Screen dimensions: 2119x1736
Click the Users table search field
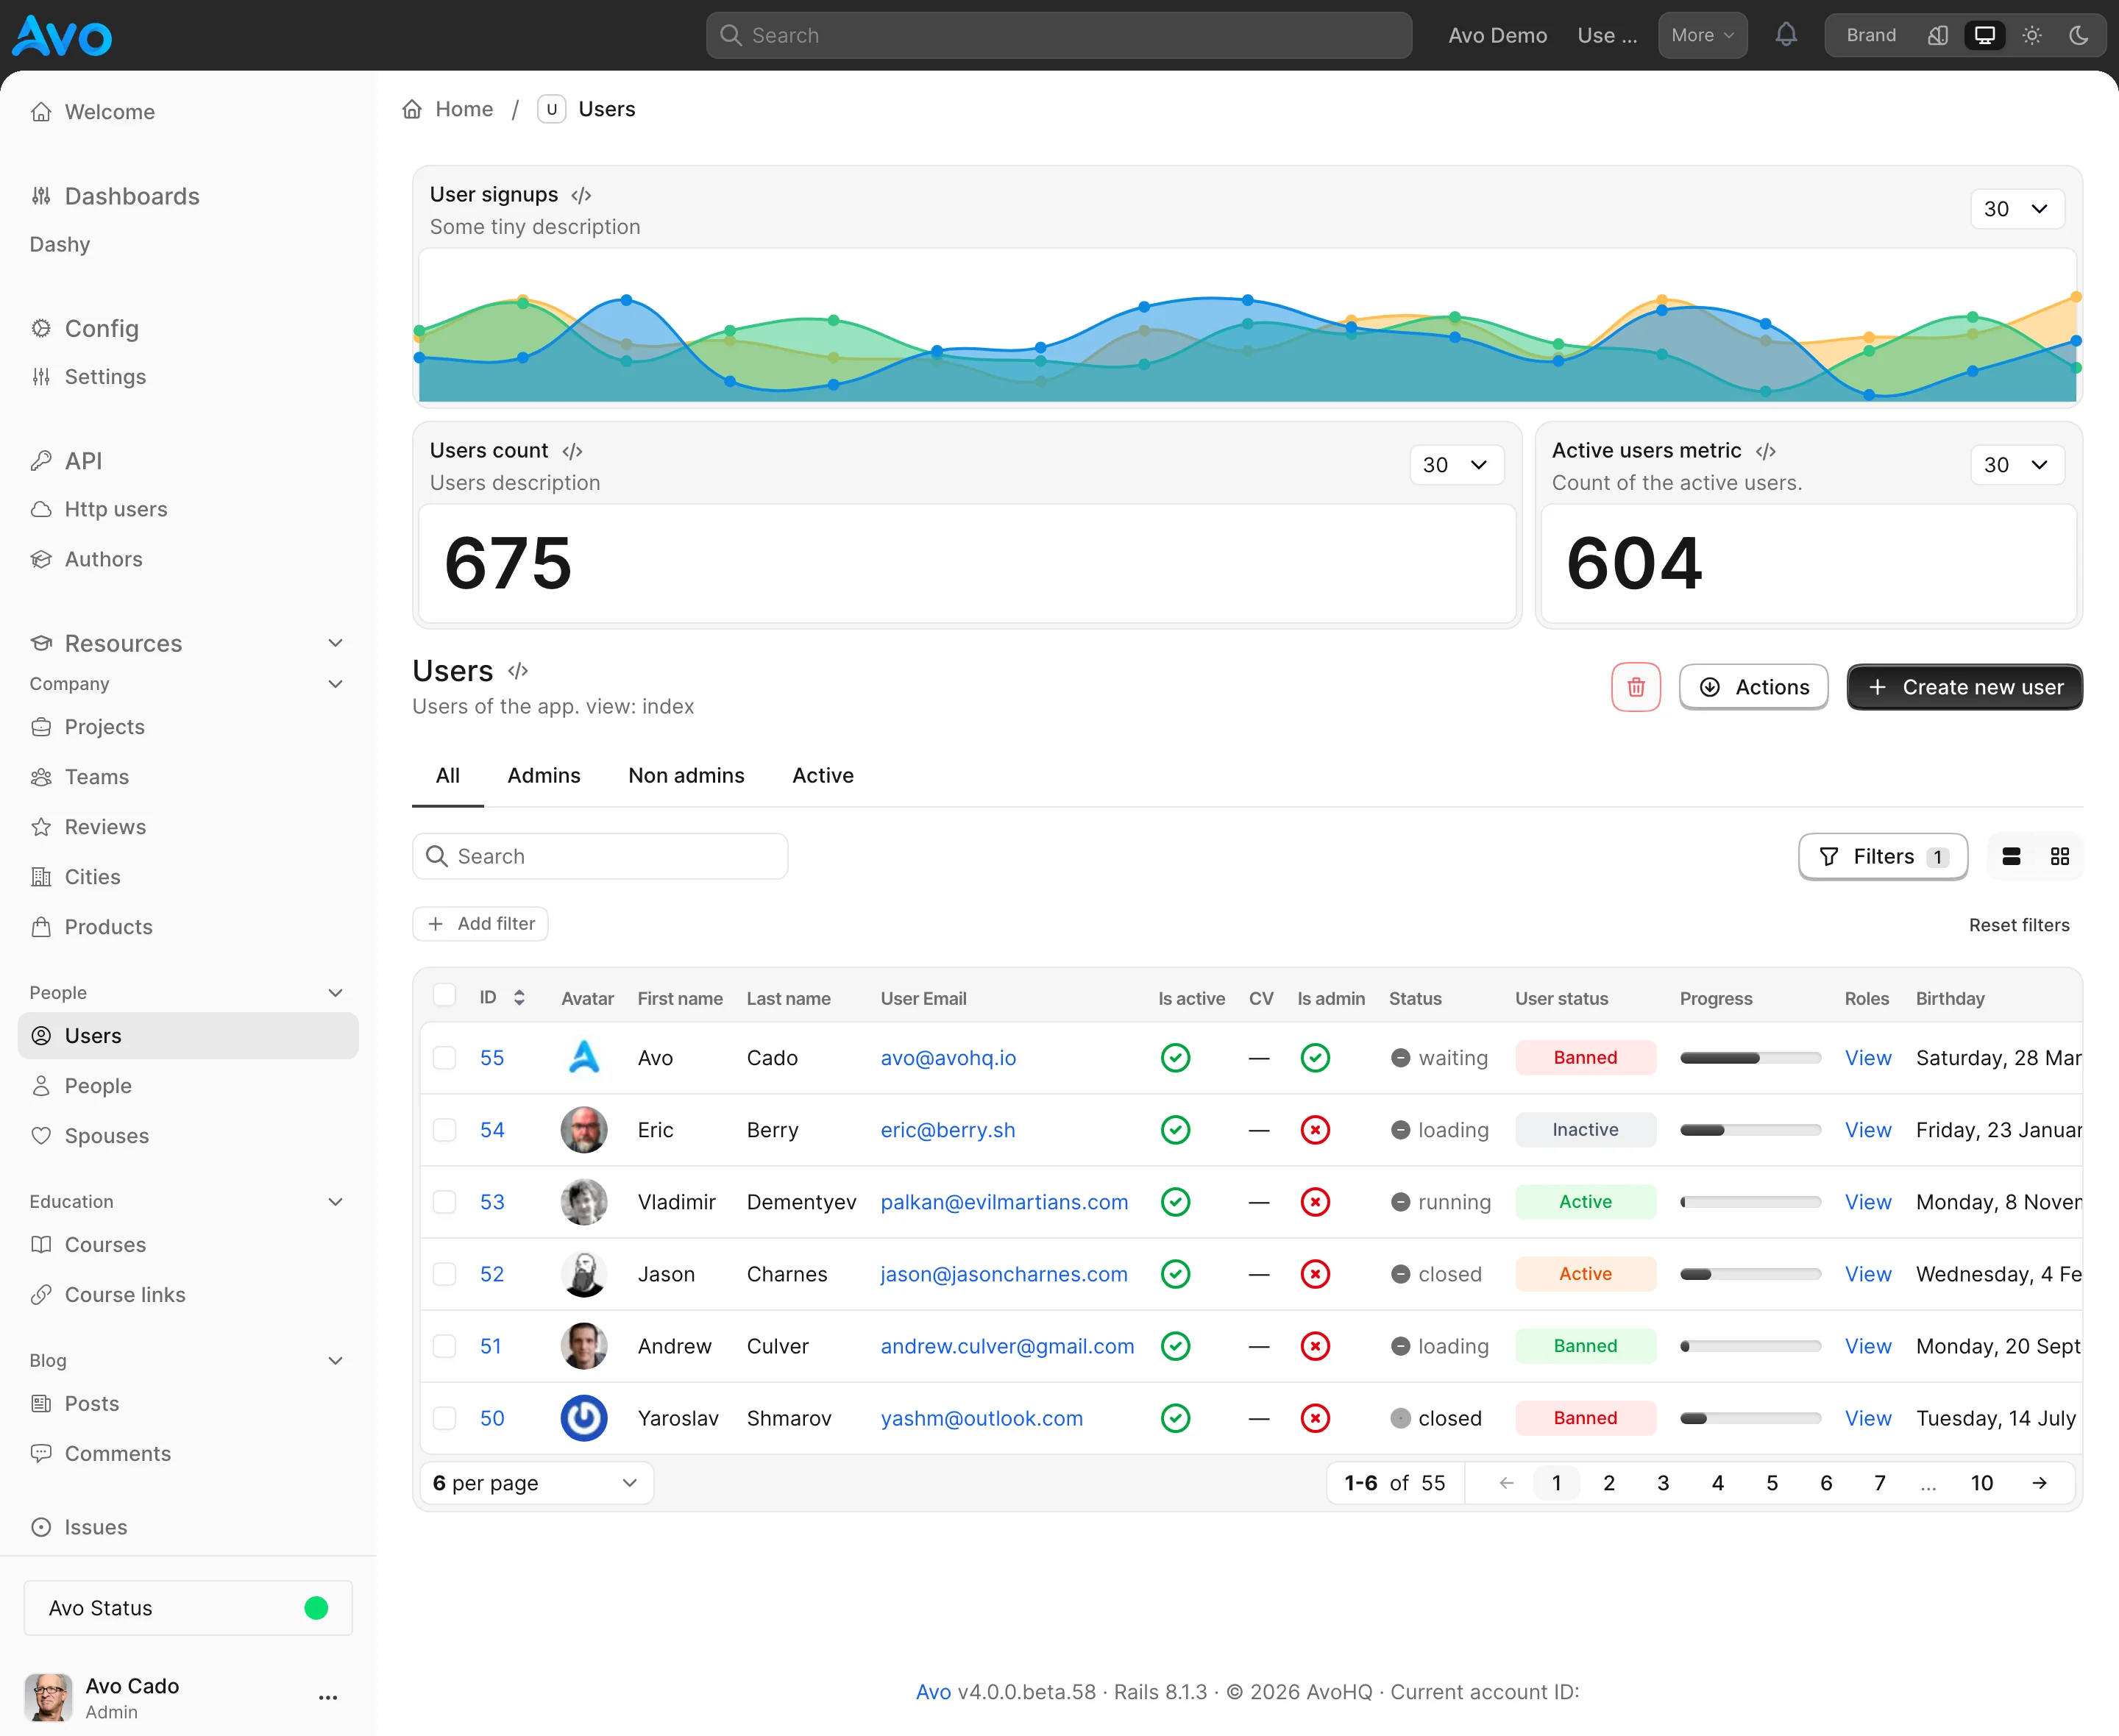coord(600,856)
